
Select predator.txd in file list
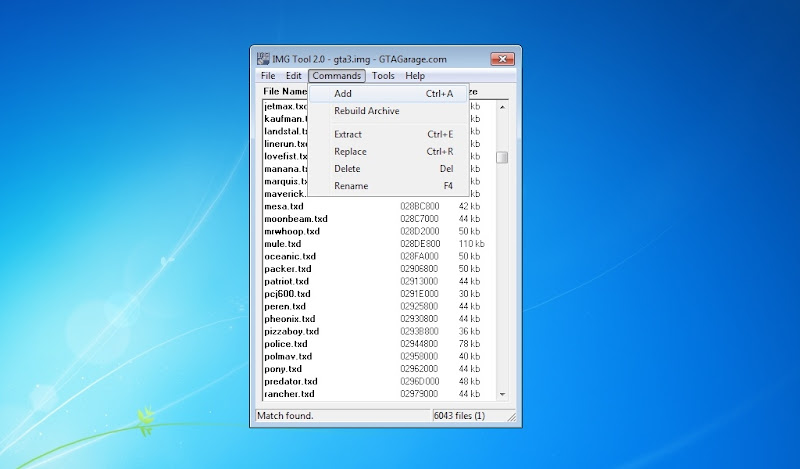point(291,382)
